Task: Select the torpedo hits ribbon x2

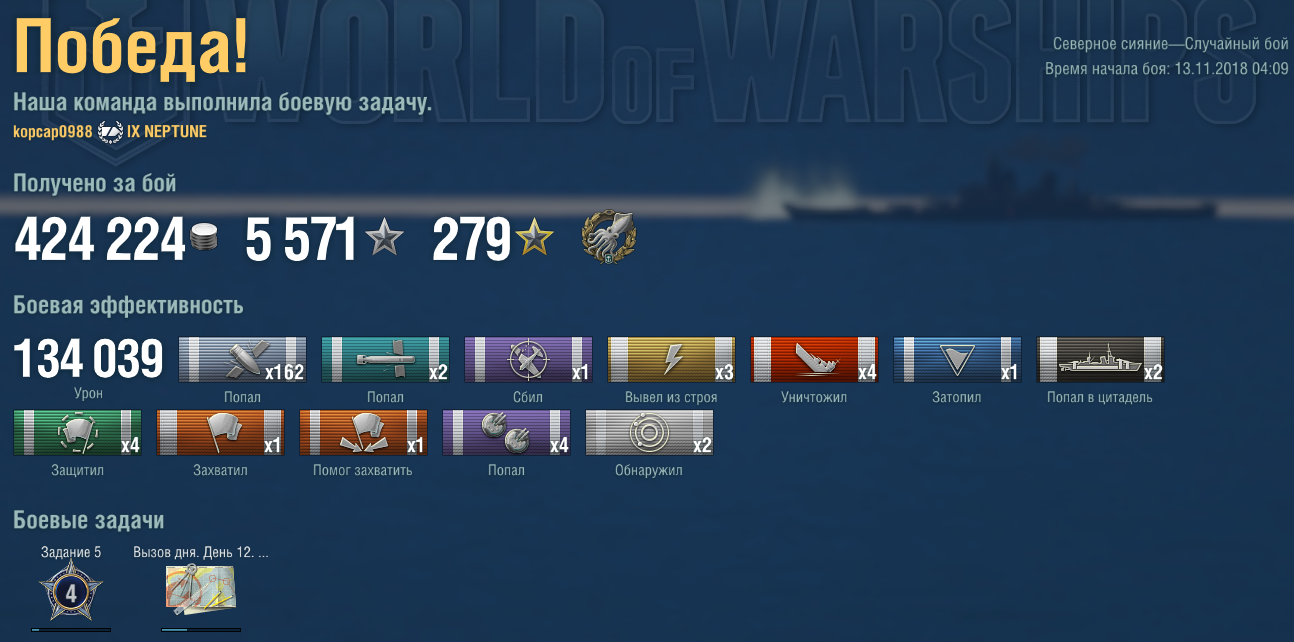Action: click(x=385, y=360)
